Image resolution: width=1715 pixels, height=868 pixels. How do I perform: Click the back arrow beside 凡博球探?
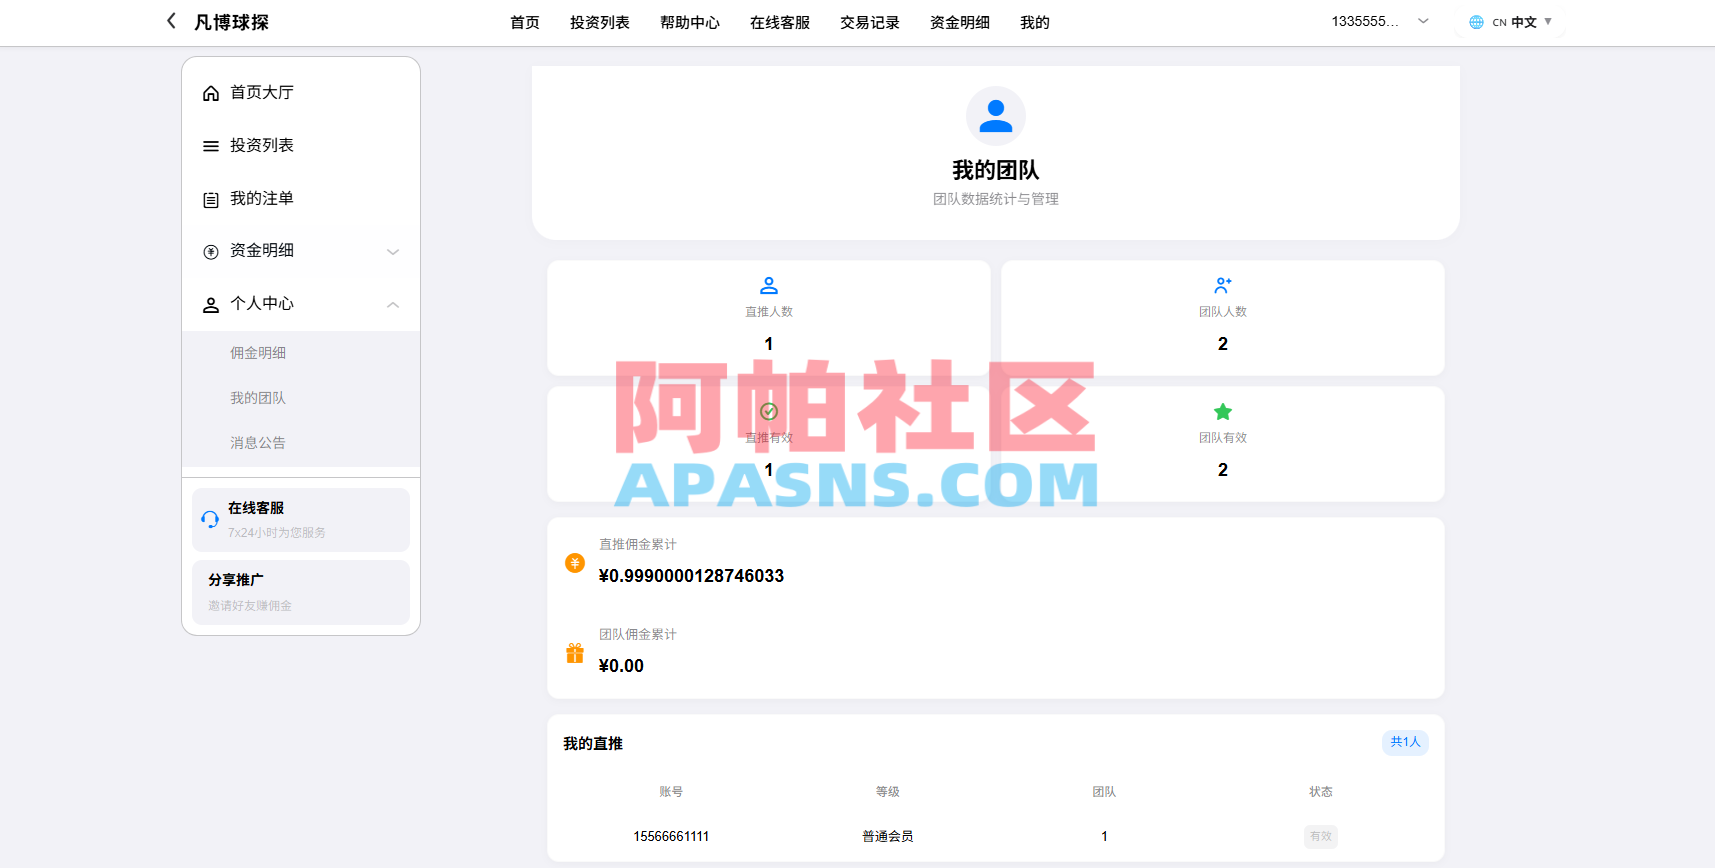point(171,21)
